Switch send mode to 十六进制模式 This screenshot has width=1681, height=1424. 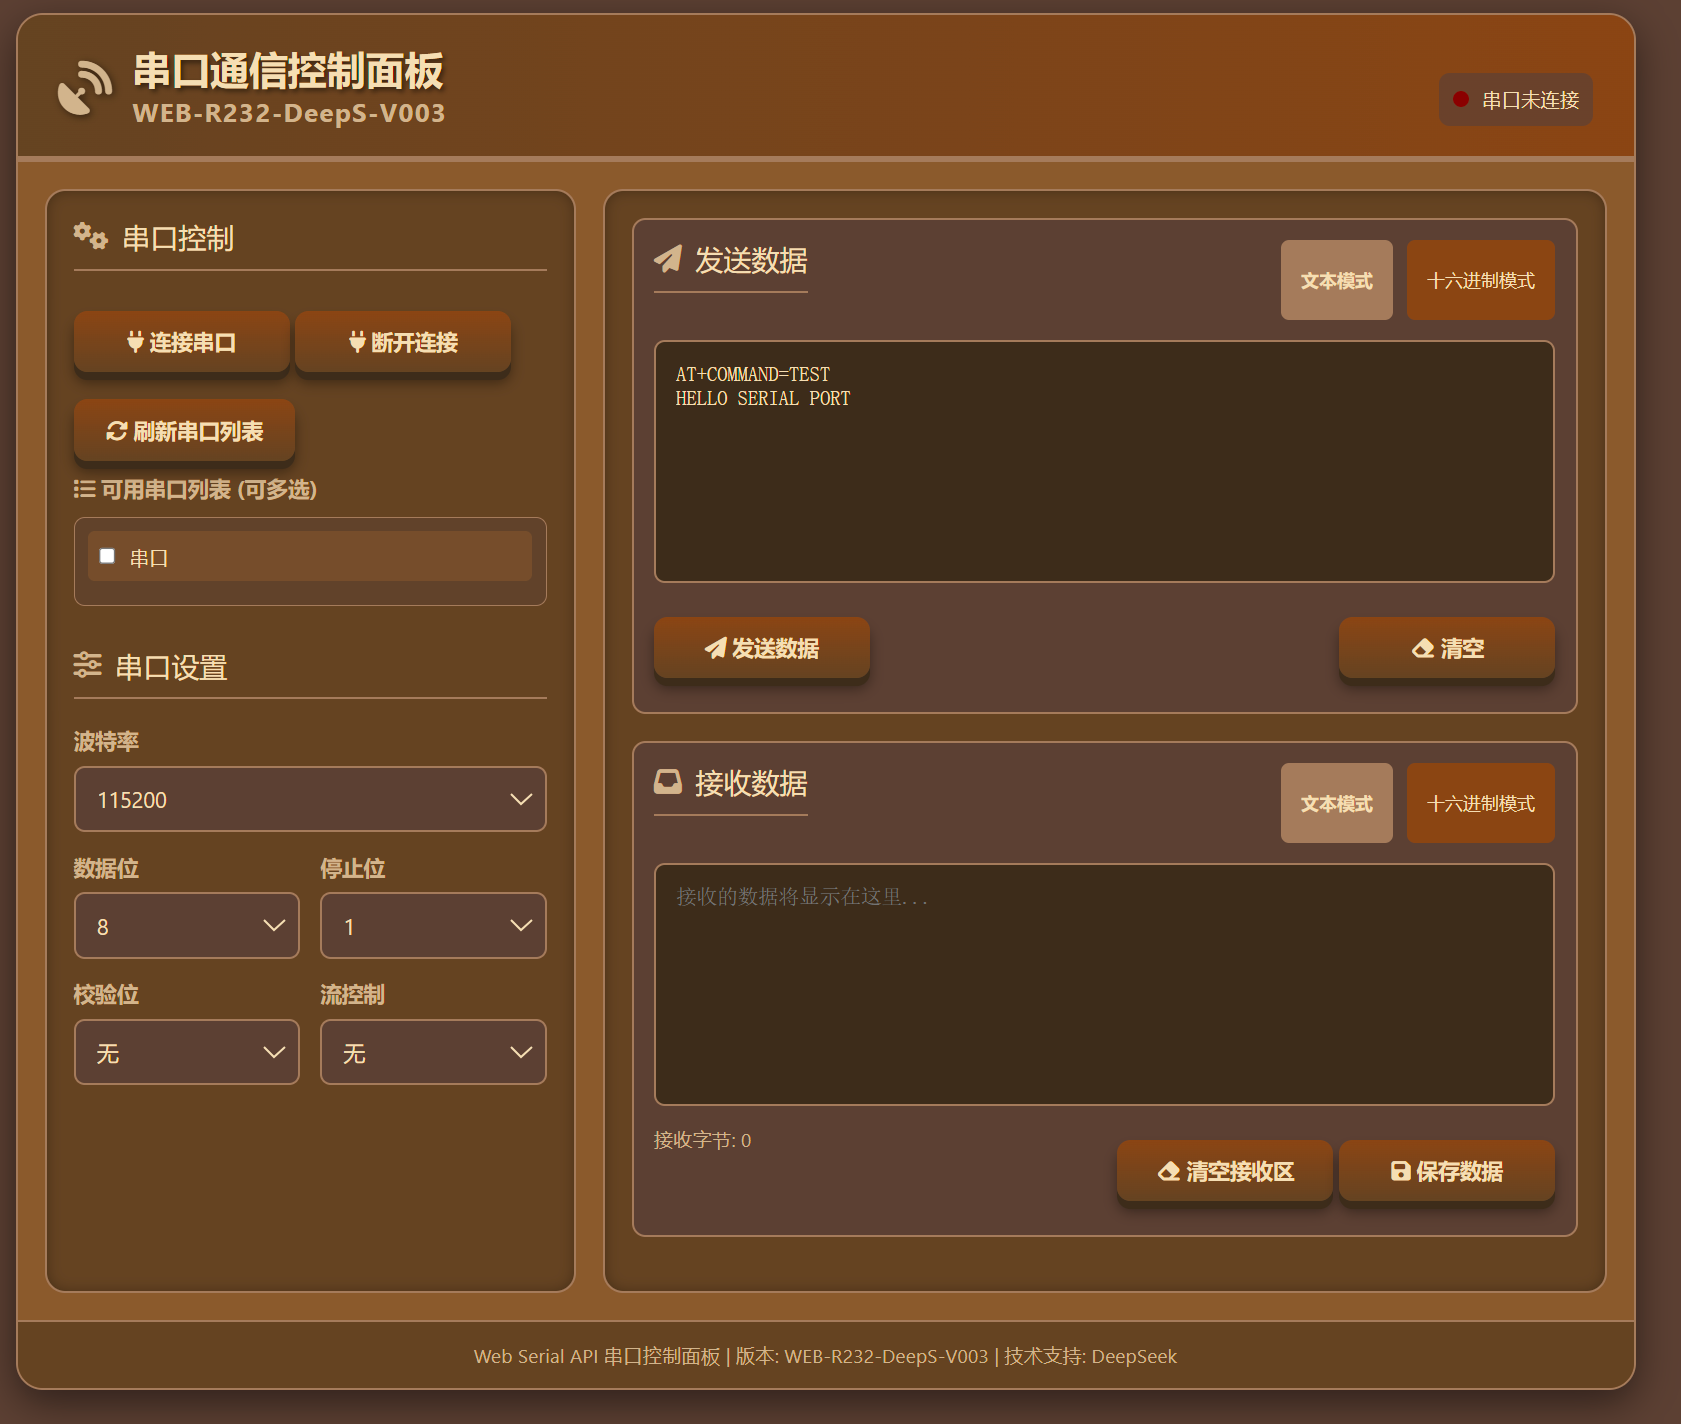(1481, 280)
